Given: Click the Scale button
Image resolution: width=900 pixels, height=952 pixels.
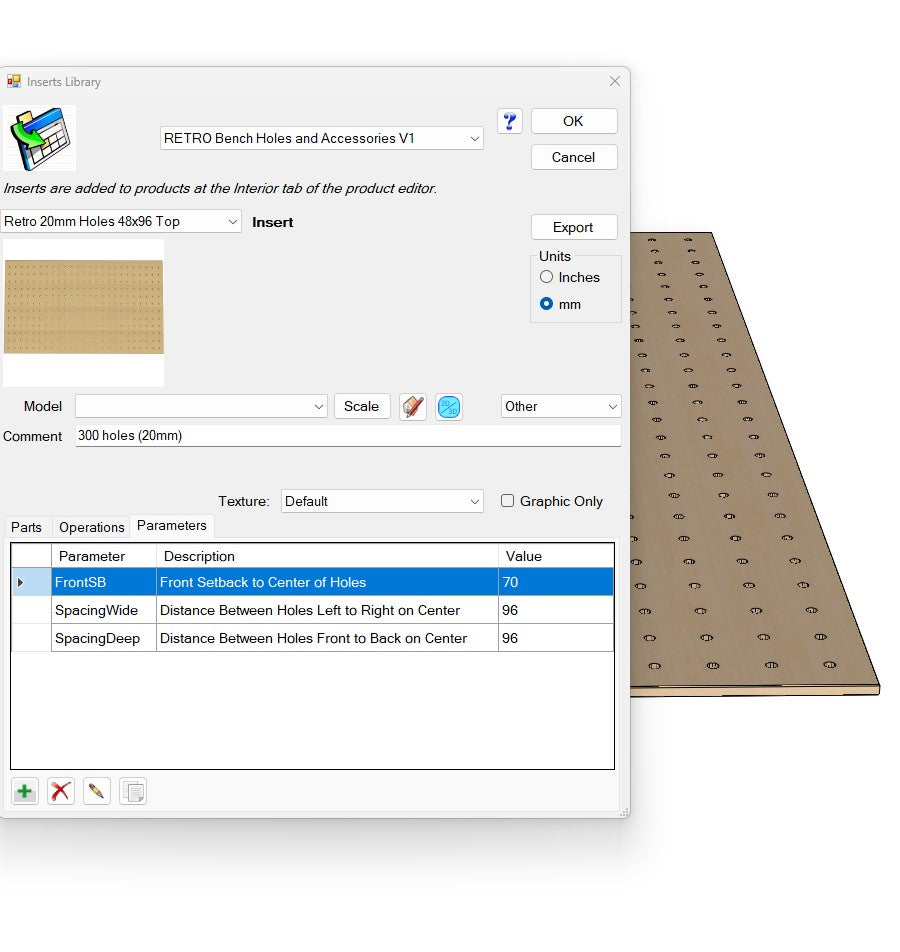Looking at the screenshot, I should [361, 406].
